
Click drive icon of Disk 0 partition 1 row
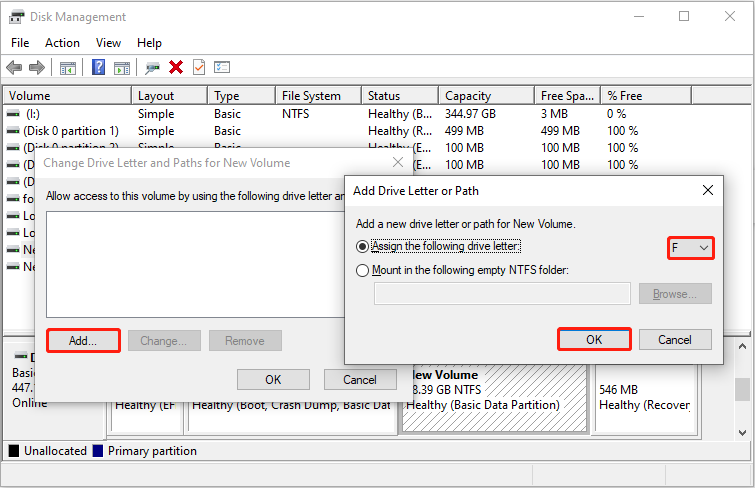click(13, 131)
